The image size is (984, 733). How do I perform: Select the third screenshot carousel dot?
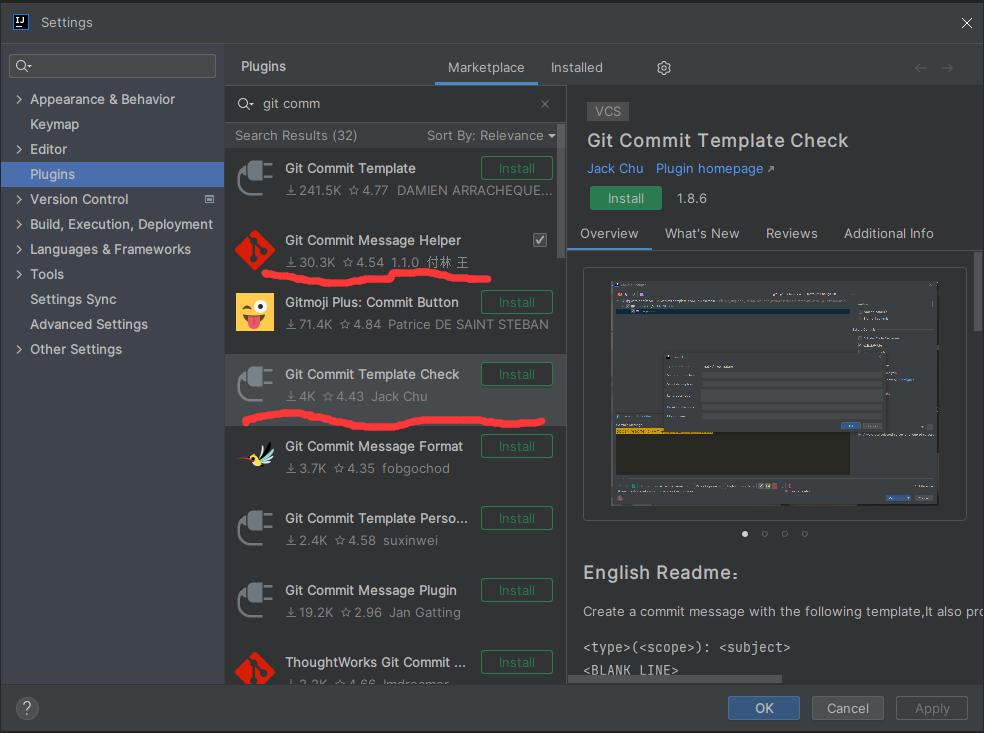tap(785, 534)
